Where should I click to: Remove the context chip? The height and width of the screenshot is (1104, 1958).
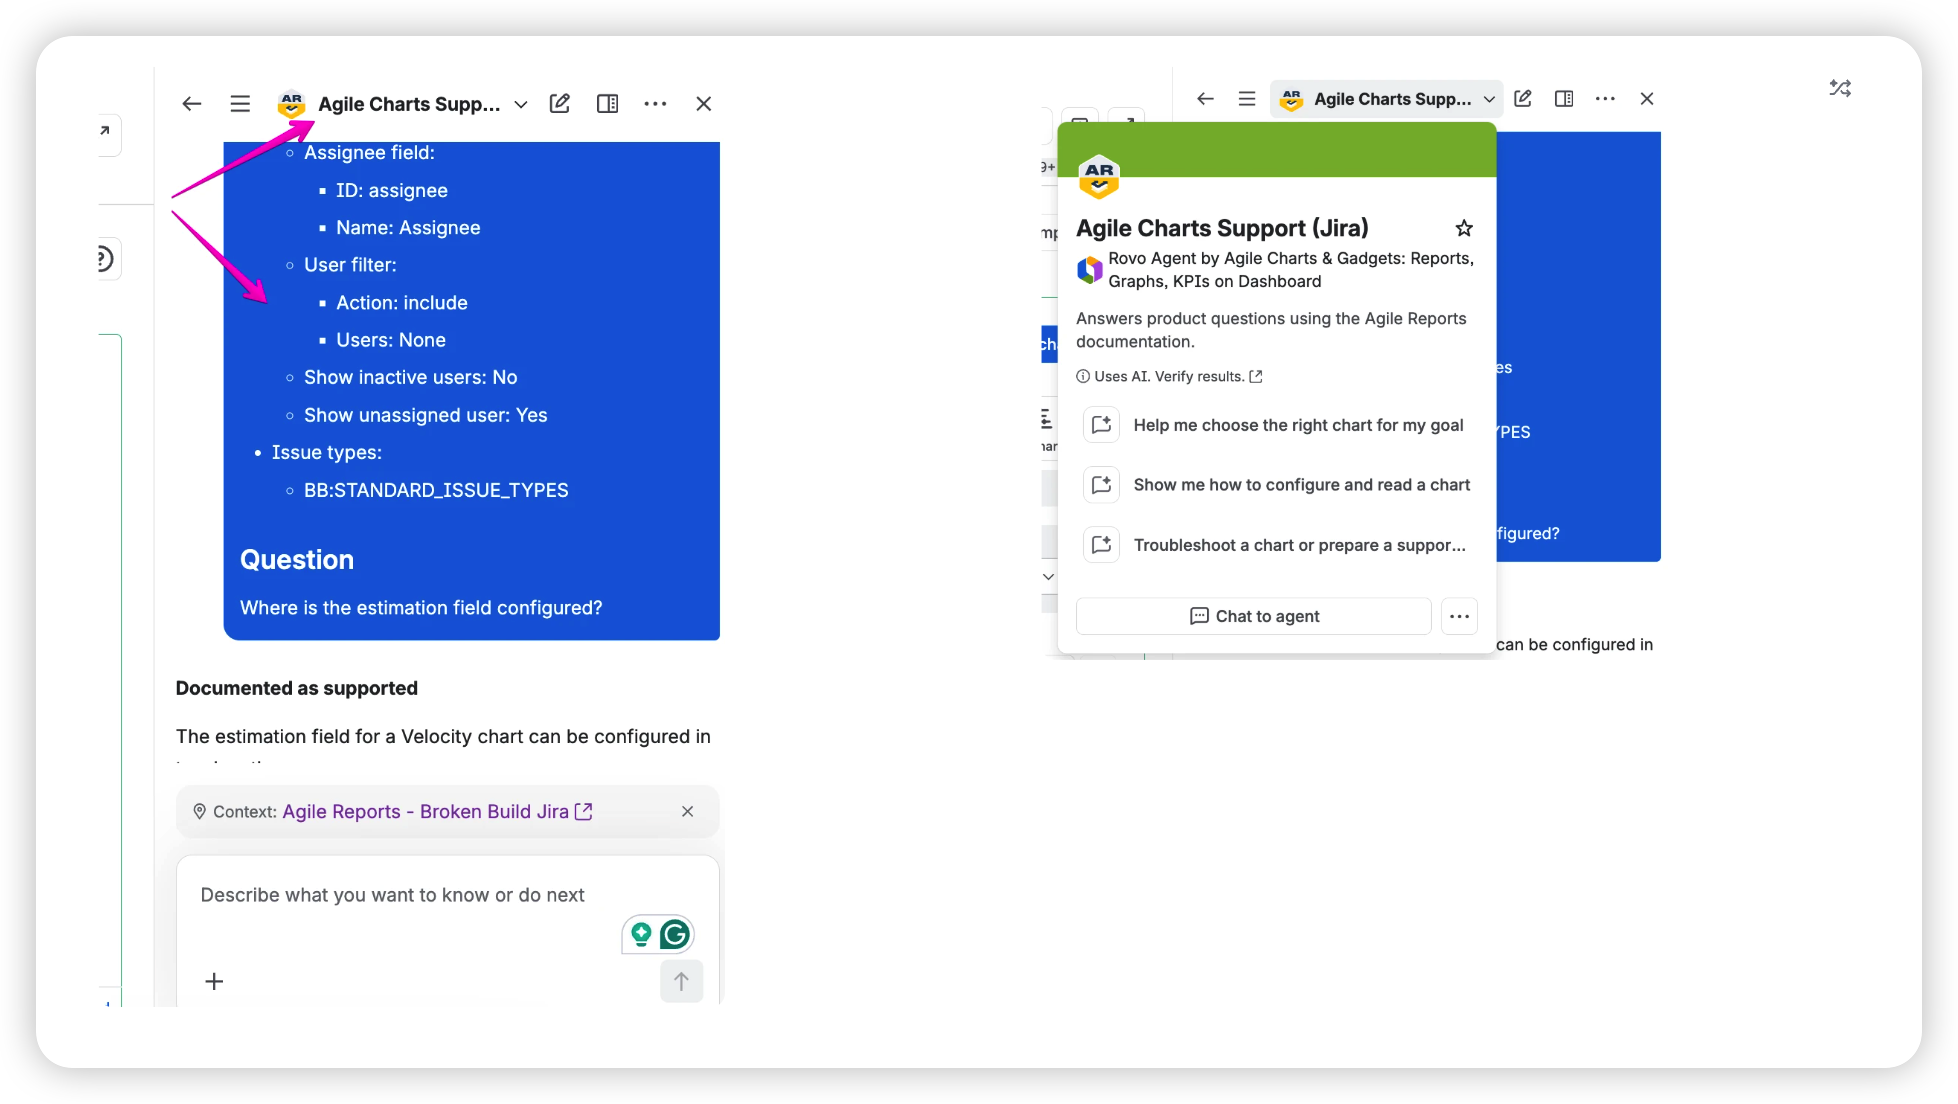point(687,812)
